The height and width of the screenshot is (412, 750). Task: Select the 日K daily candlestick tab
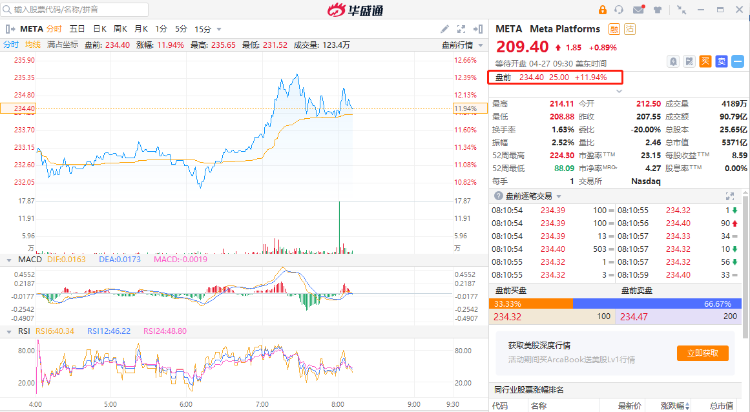[98, 29]
